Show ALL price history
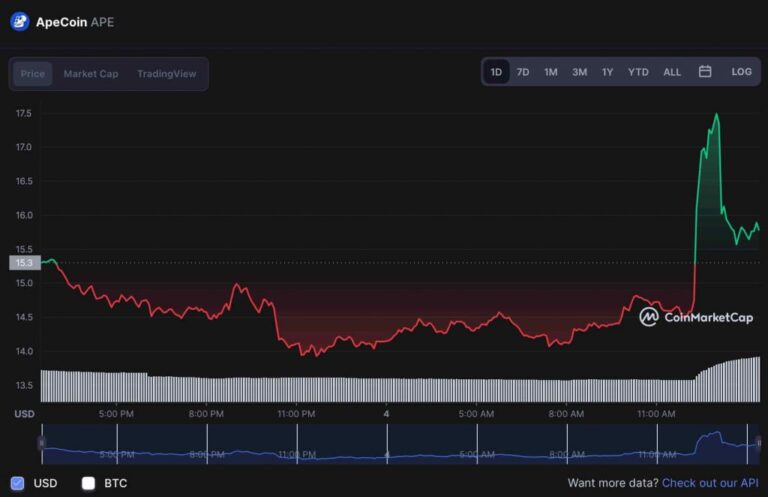Image resolution: width=768 pixels, height=497 pixels. [672, 72]
